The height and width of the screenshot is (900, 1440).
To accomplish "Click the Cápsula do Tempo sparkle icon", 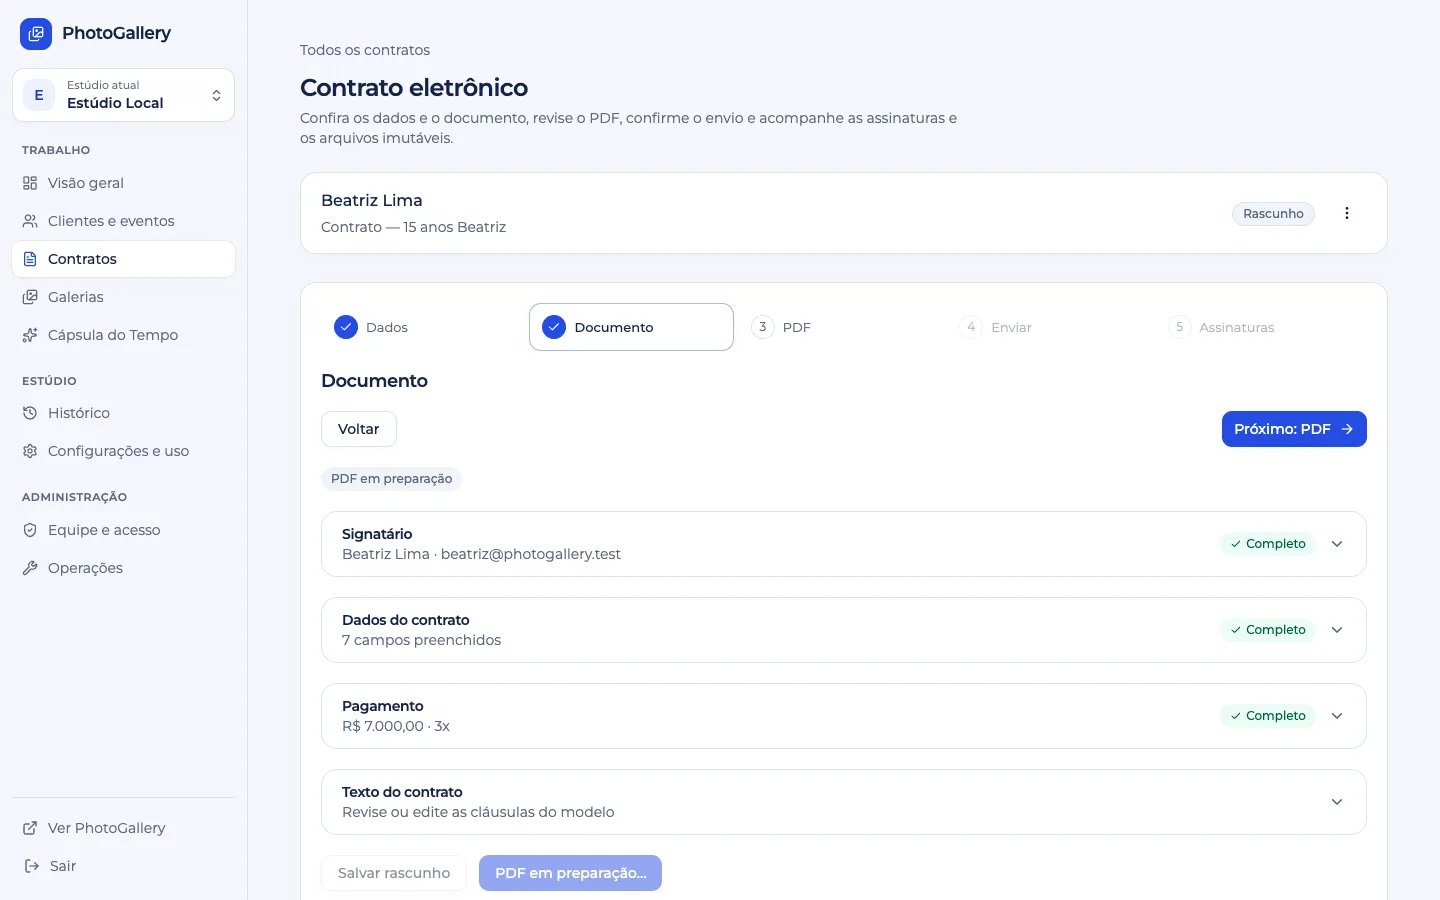I will click(30, 335).
